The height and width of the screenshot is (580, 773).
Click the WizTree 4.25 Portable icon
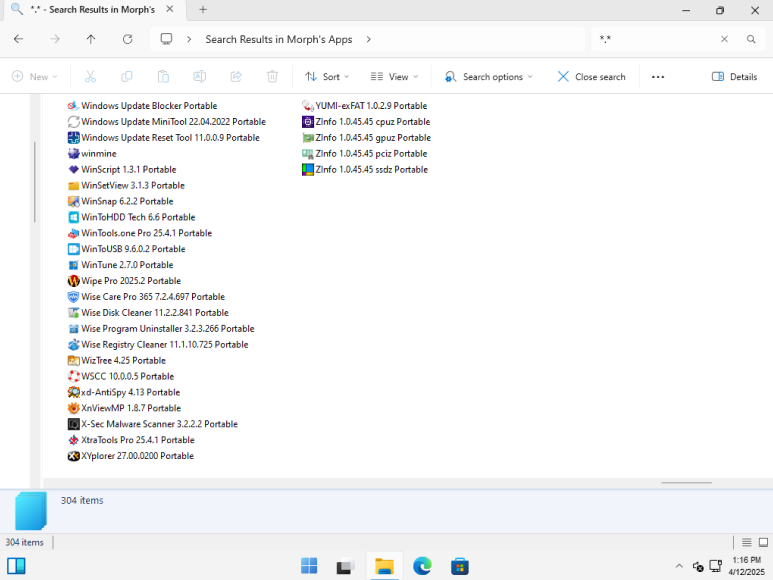73,361
